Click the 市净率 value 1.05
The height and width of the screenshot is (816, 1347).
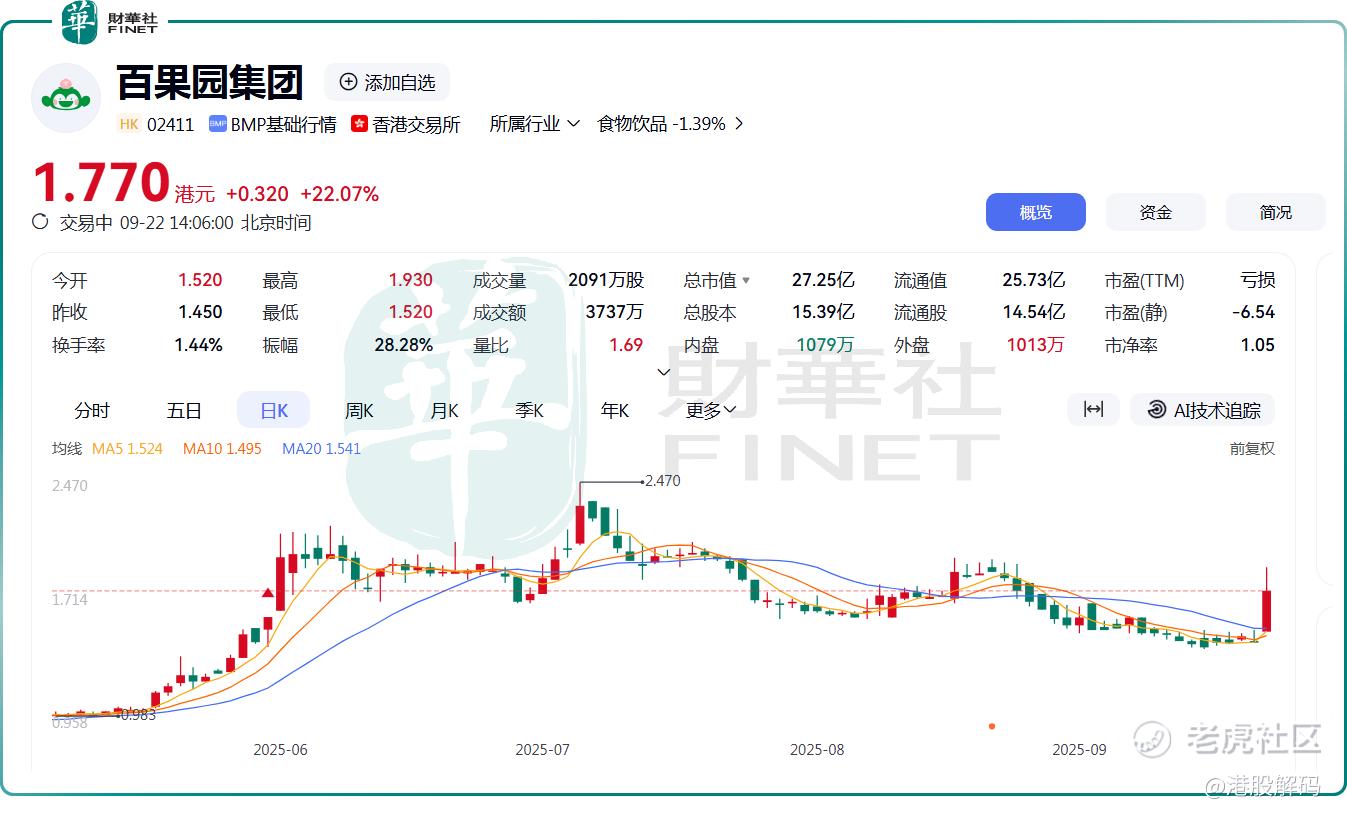click(1258, 345)
